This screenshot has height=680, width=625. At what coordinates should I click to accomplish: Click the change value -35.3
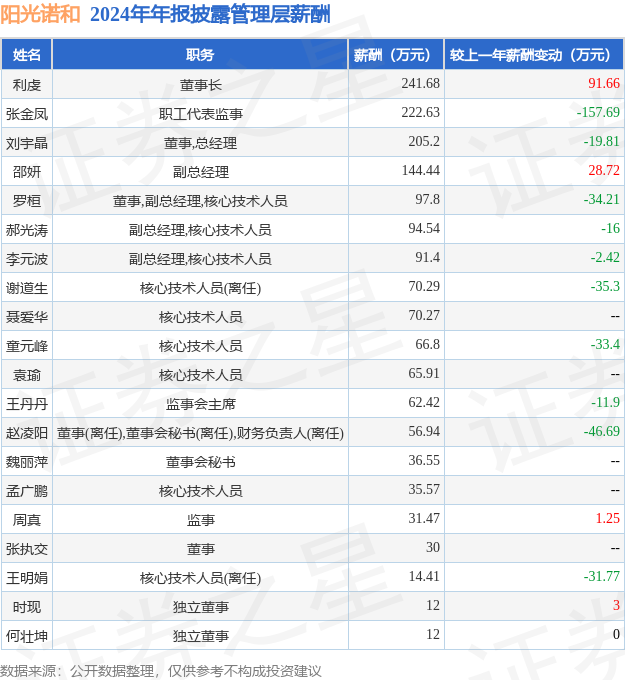pos(605,287)
